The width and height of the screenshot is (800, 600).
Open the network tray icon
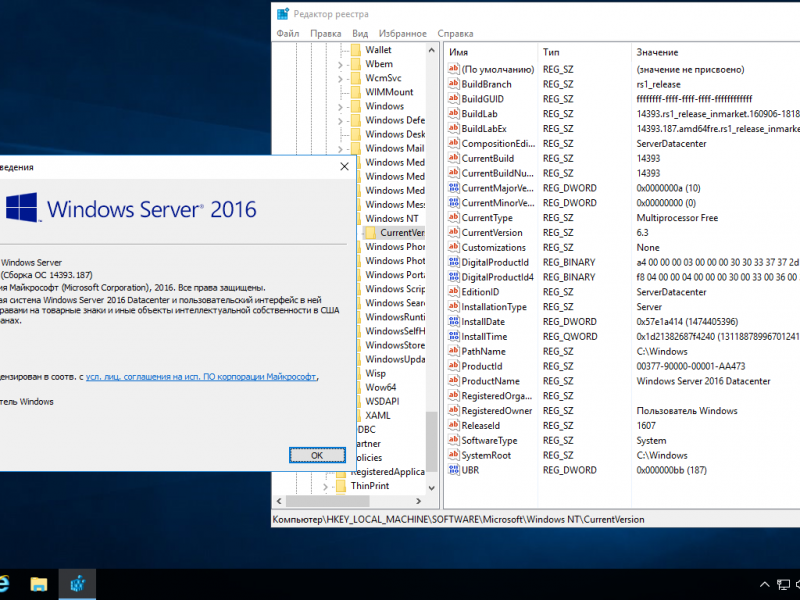click(x=783, y=584)
